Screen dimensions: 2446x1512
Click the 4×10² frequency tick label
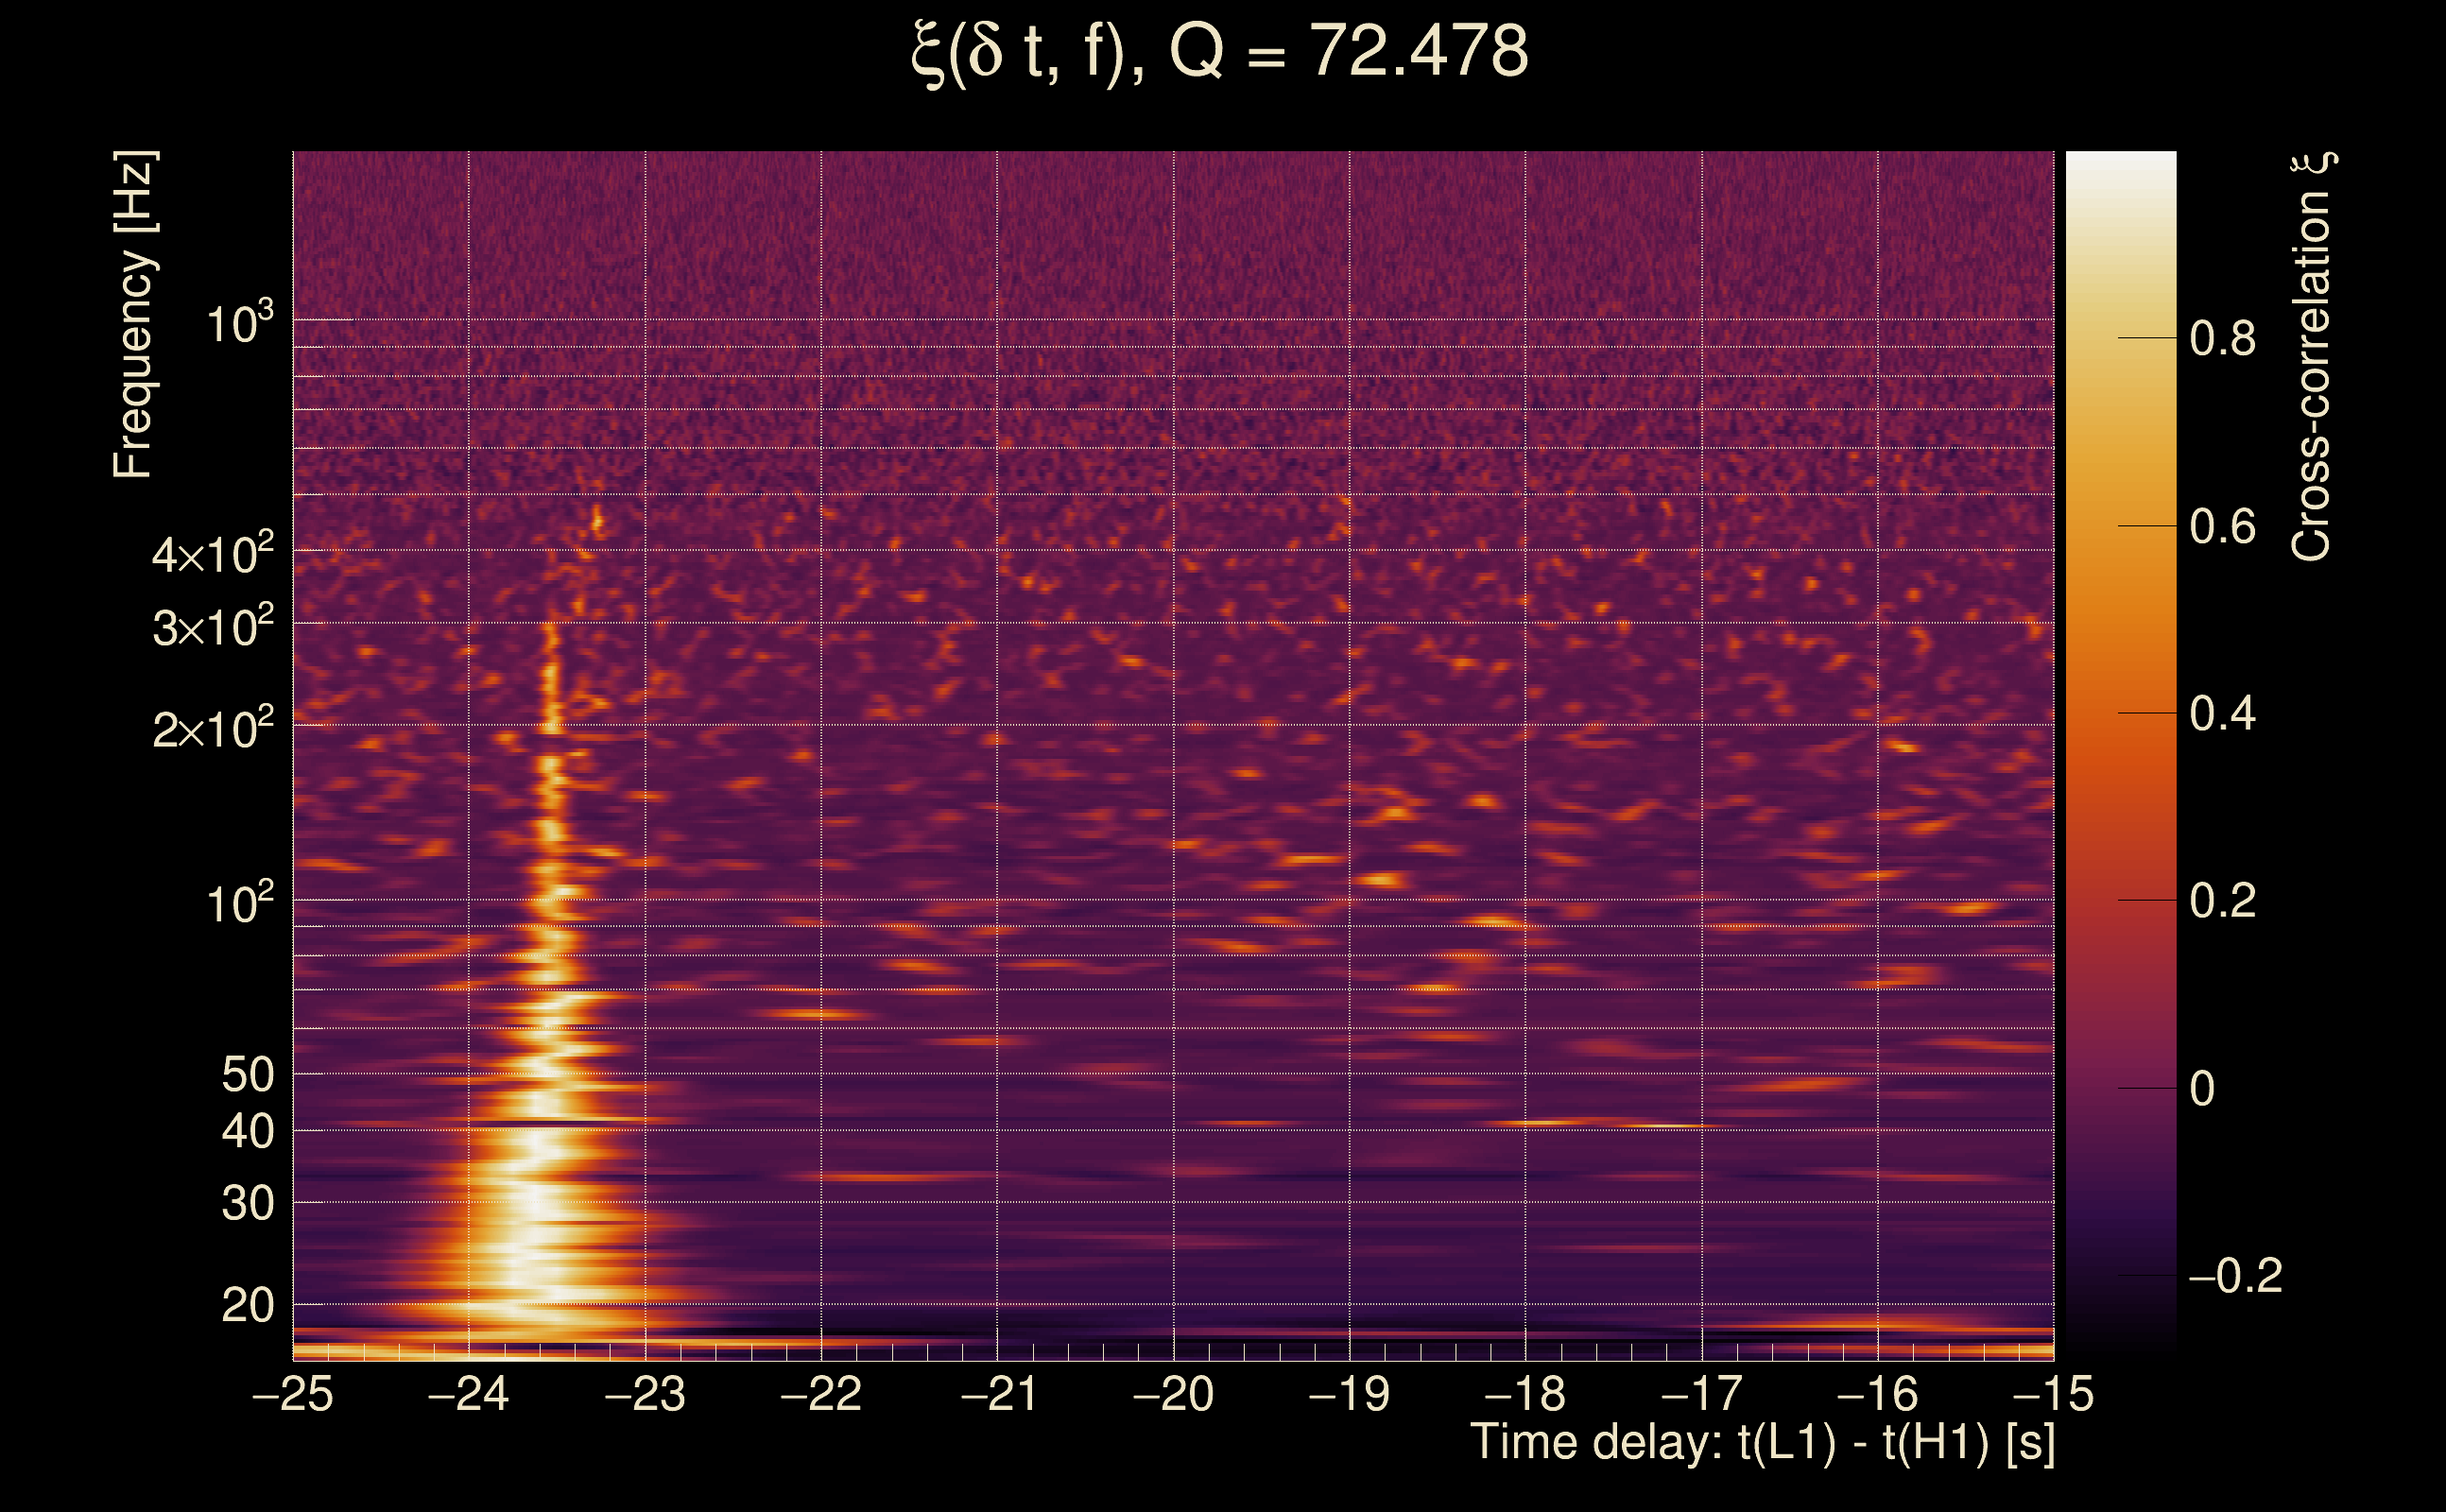point(212,553)
